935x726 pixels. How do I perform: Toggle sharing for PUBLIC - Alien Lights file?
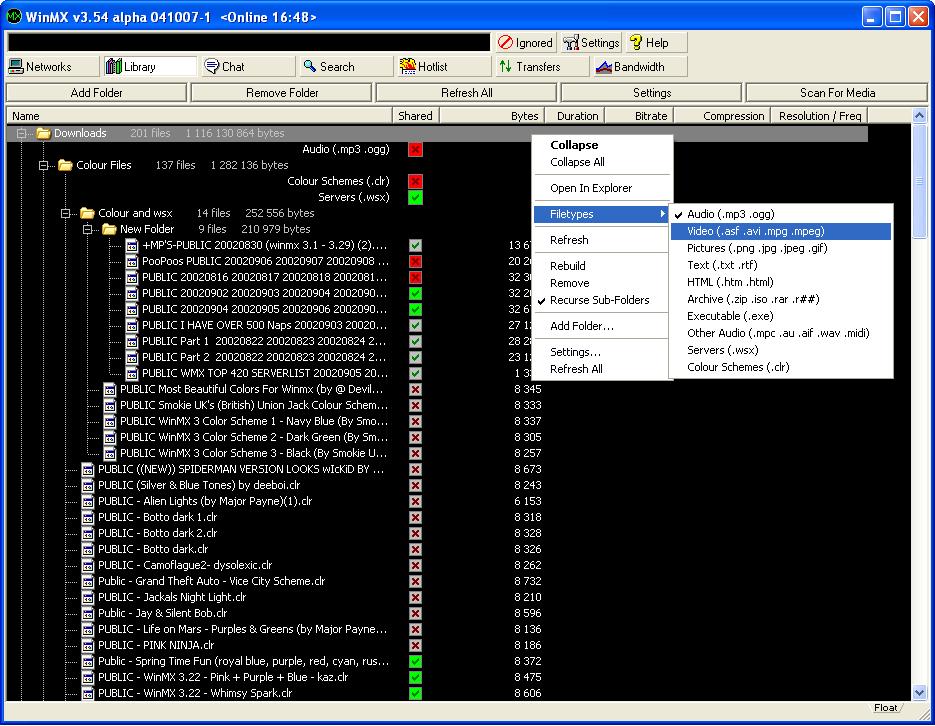tap(416, 501)
